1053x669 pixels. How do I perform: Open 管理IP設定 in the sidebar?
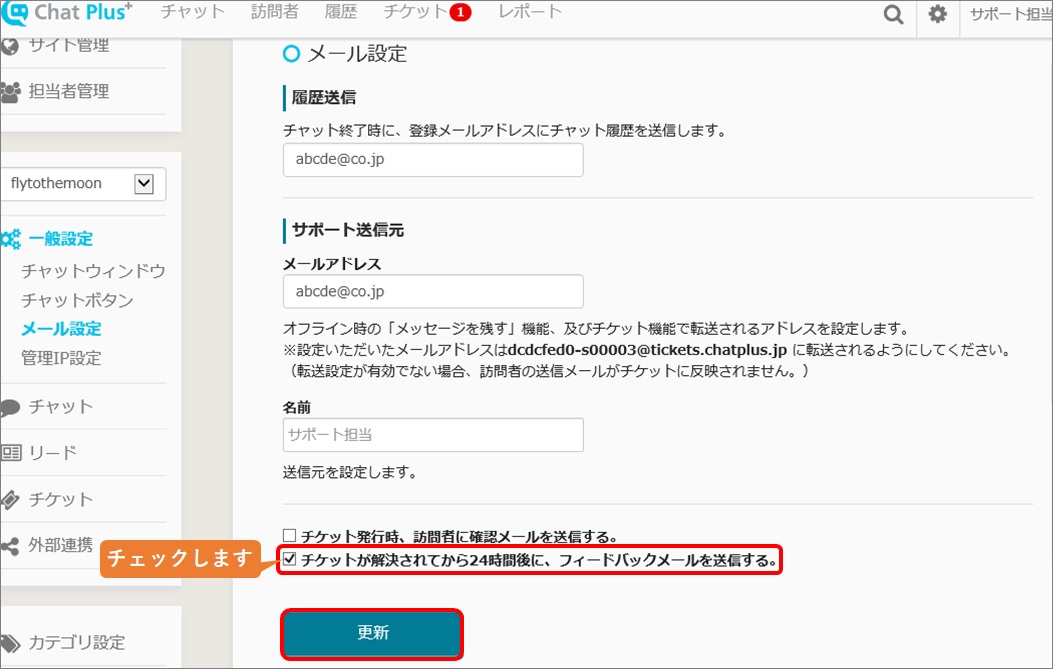(61, 358)
